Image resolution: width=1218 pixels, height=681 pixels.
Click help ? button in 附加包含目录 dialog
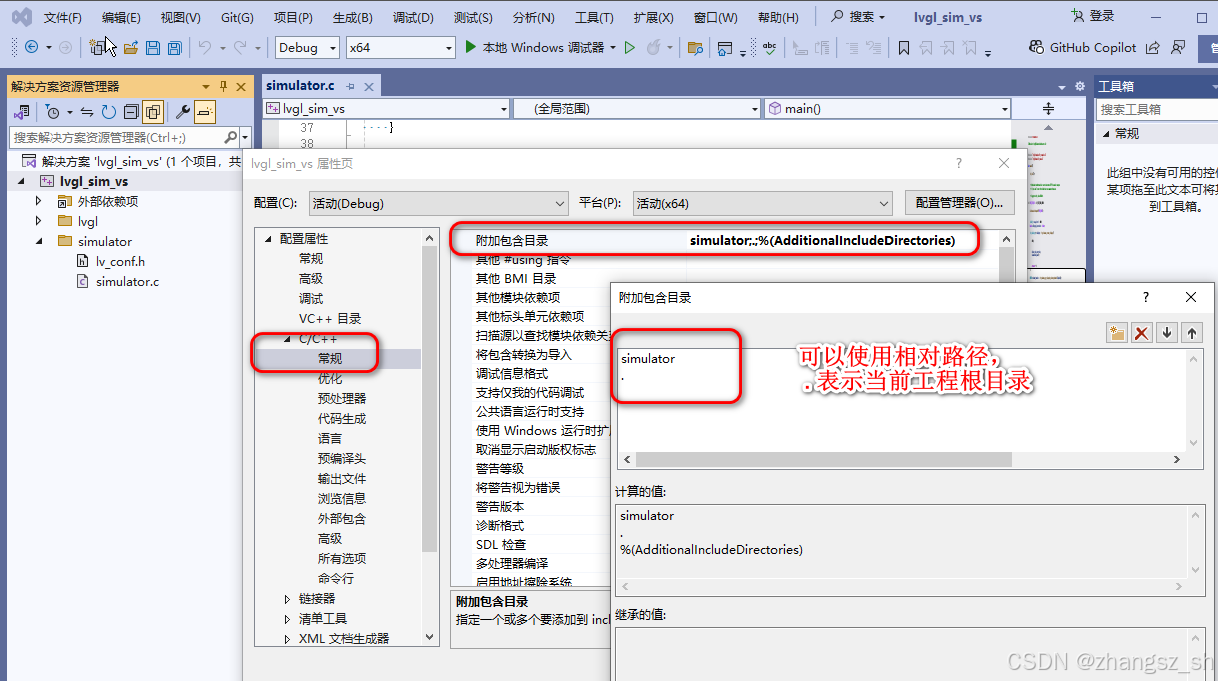click(1146, 298)
